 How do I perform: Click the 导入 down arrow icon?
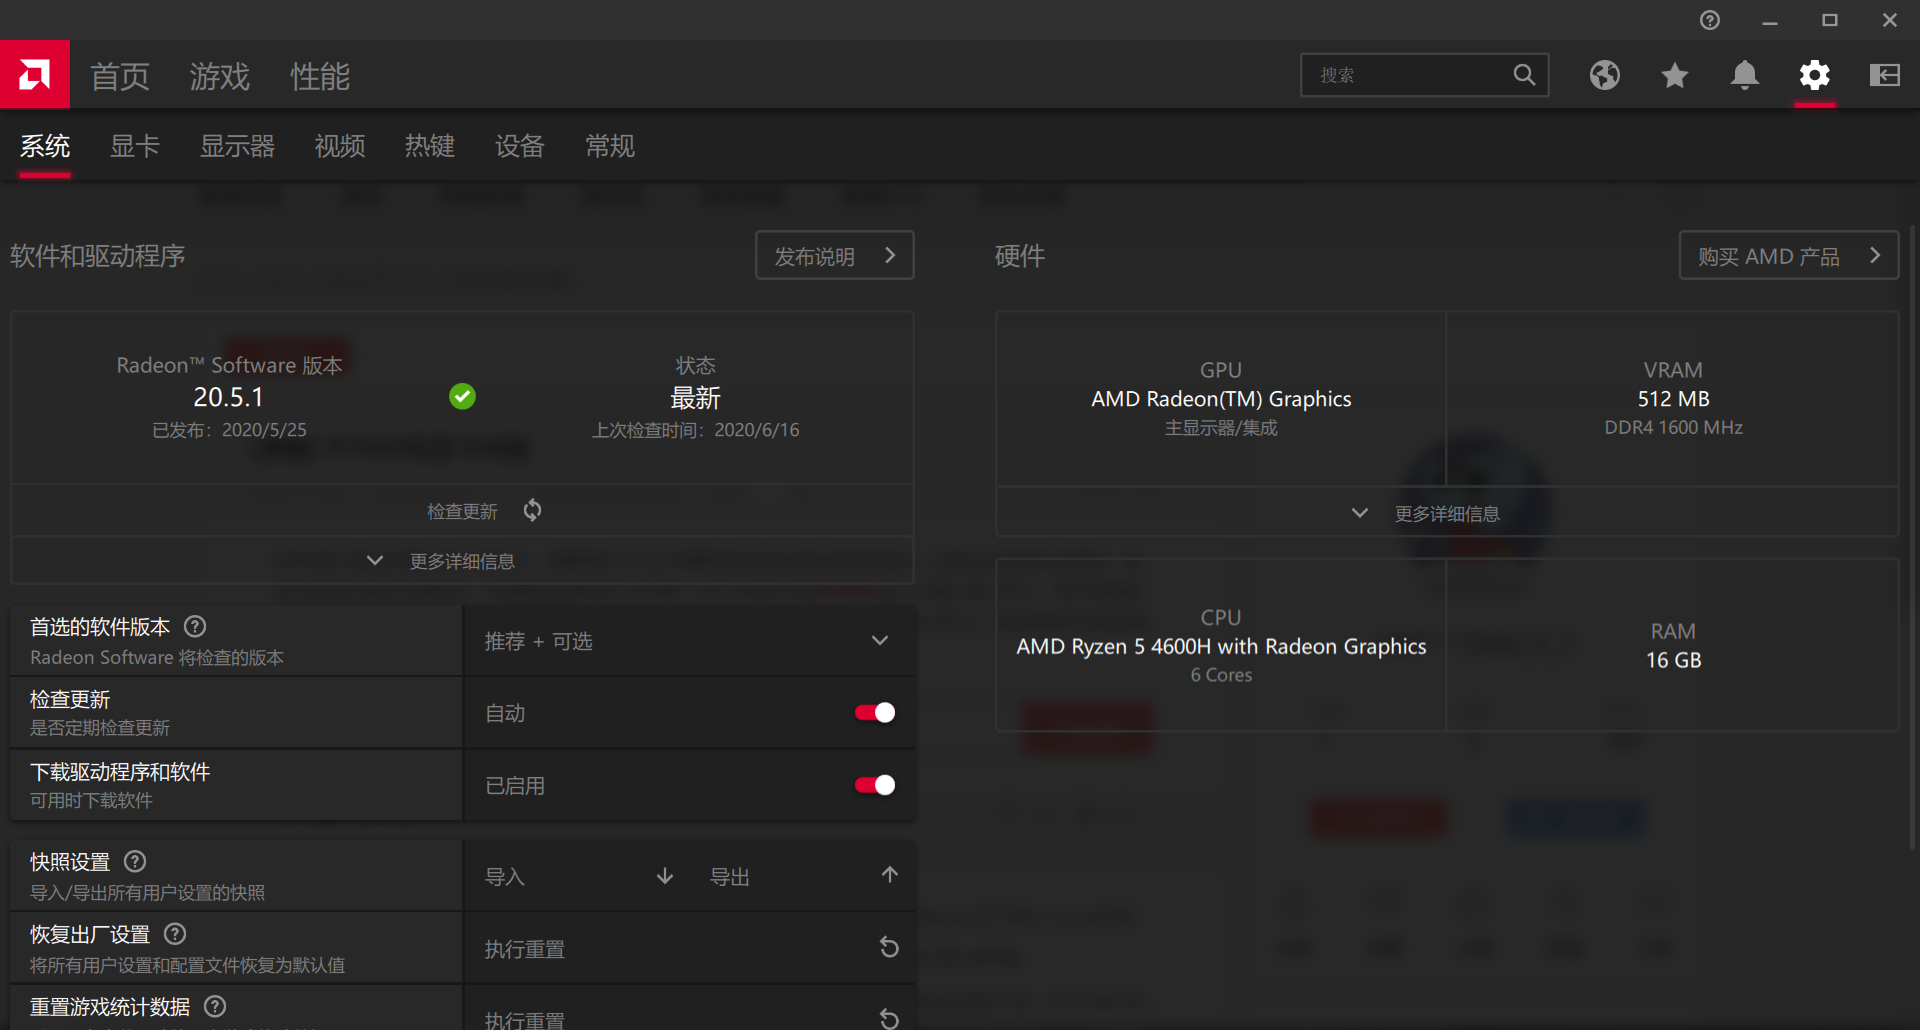(x=665, y=876)
